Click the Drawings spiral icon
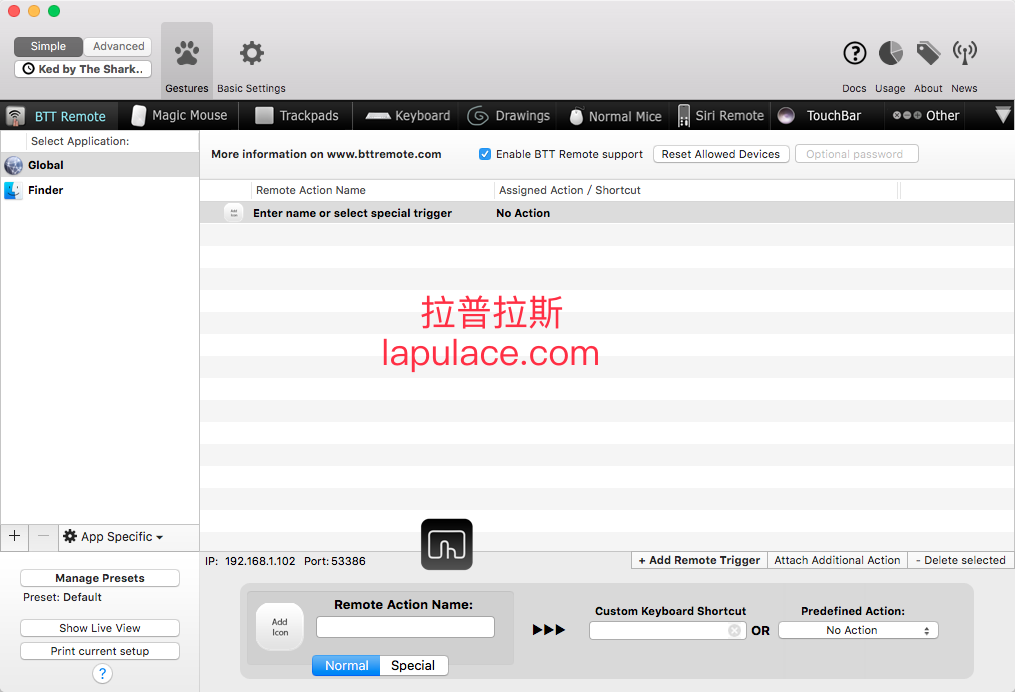The height and width of the screenshot is (692, 1015). pos(478,116)
